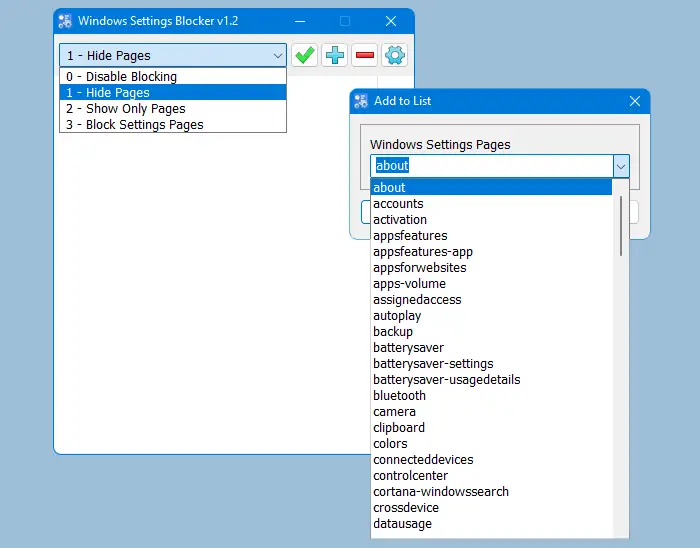Select 'connecteddevices' from the pages list

492,460
